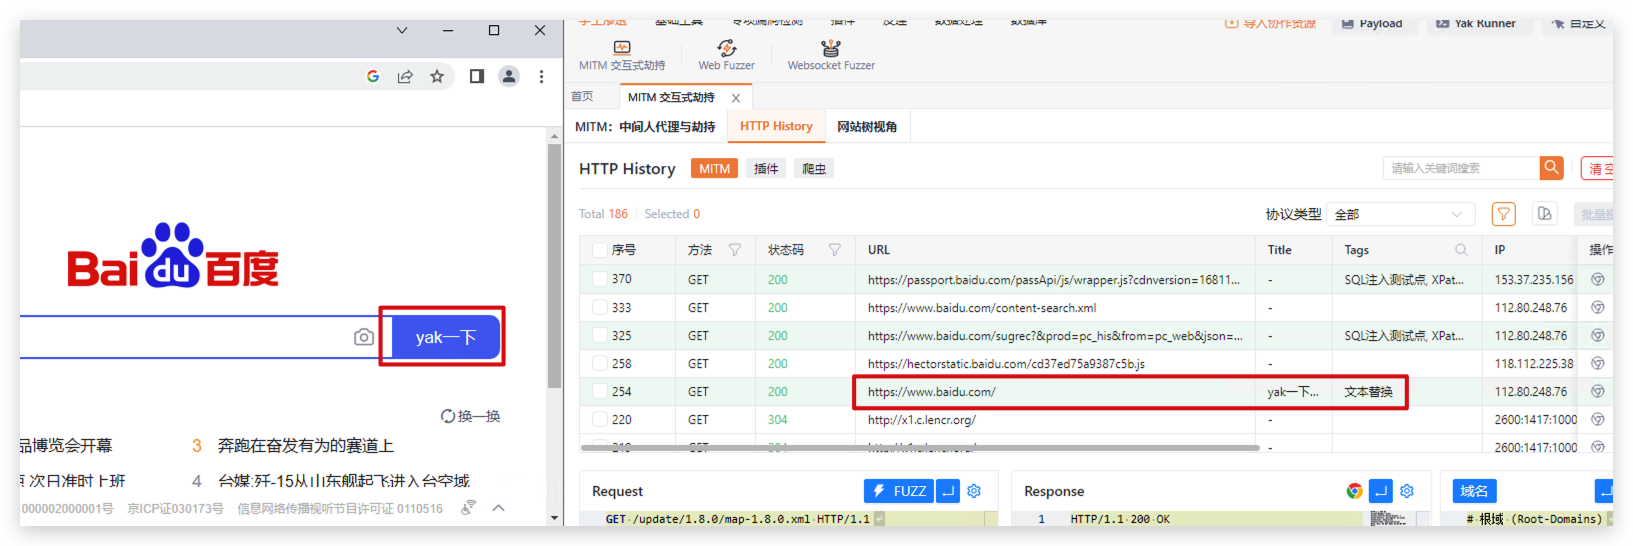The image size is (1633, 546).
Task: Click the orange filter funnel icon
Action: [x=1503, y=214]
